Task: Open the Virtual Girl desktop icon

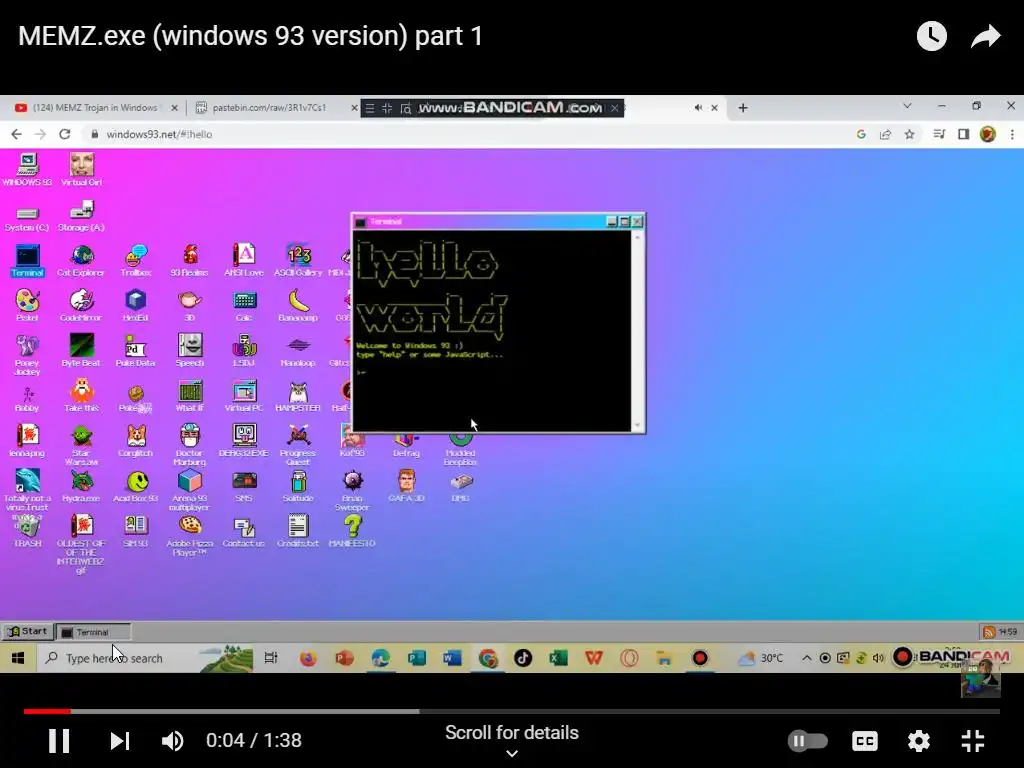Action: pyautogui.click(x=82, y=170)
